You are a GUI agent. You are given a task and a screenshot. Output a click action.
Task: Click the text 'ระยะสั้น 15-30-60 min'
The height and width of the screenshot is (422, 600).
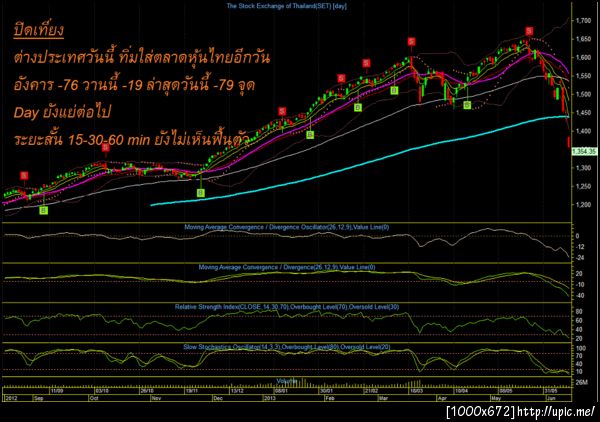coord(82,140)
